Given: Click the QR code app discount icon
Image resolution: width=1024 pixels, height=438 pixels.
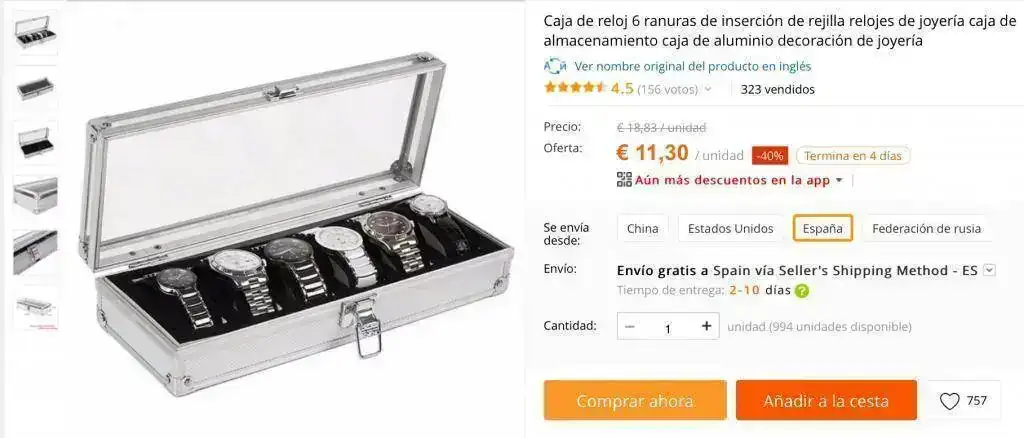Looking at the screenshot, I should click(x=624, y=180).
